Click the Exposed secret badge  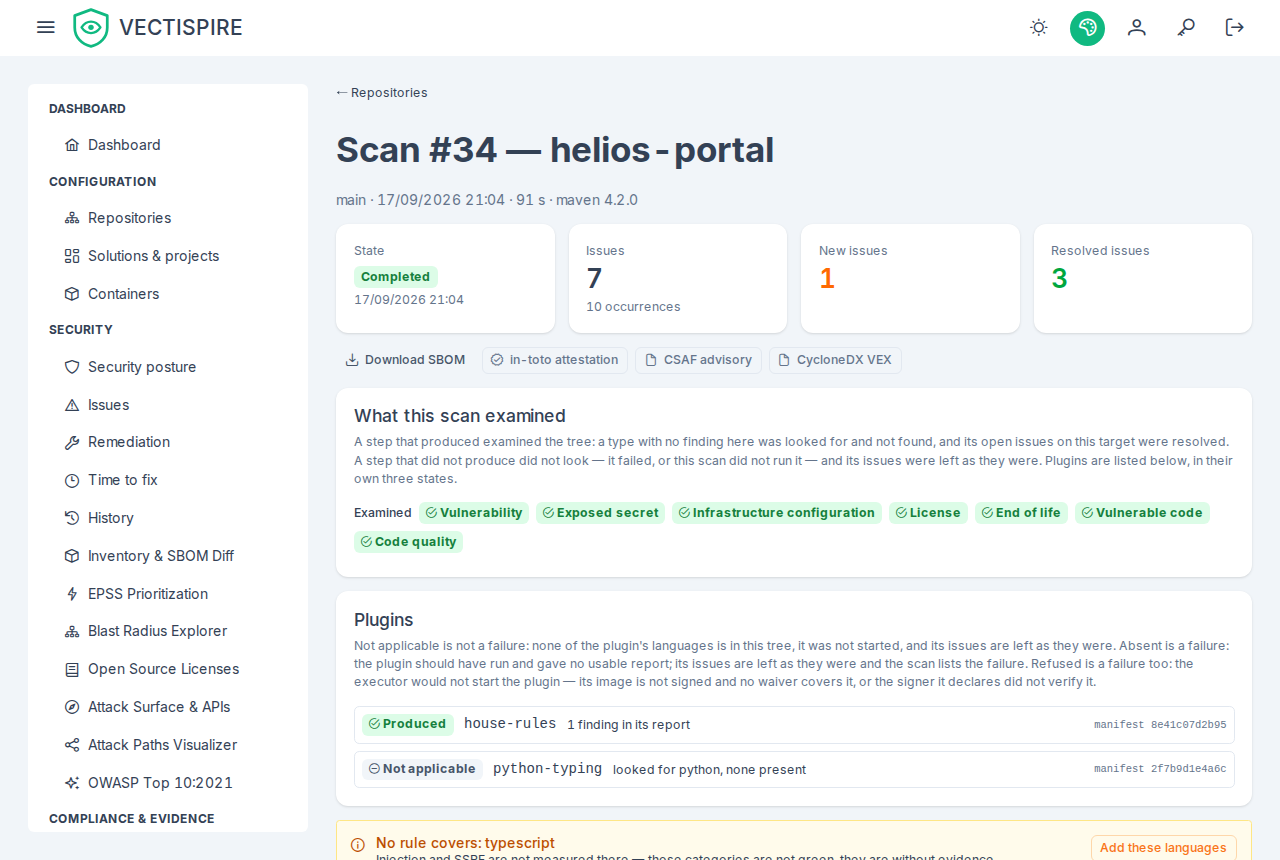click(600, 513)
